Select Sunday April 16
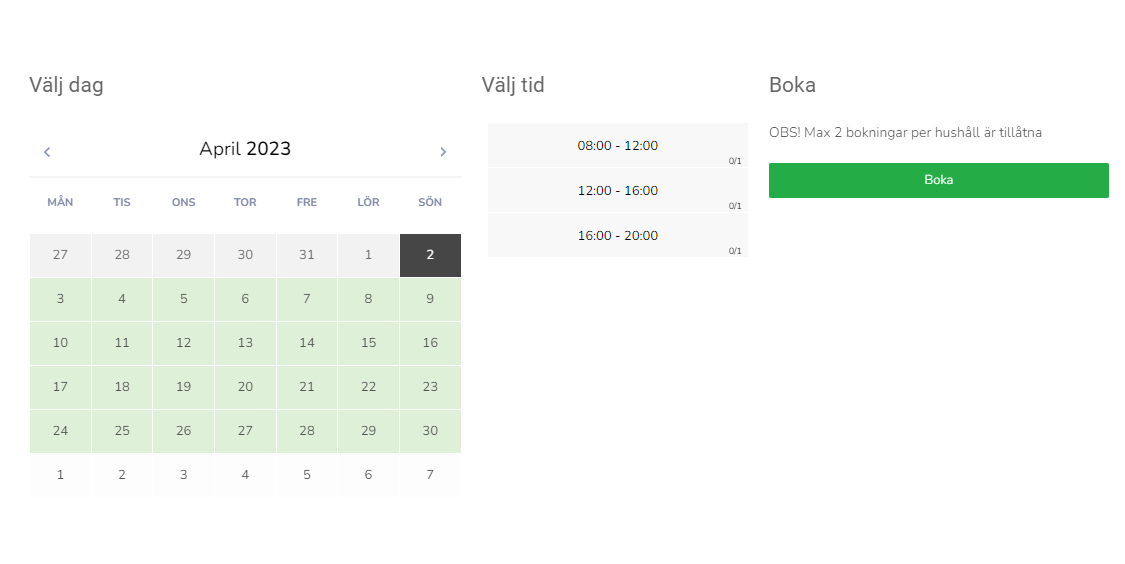 (x=430, y=343)
